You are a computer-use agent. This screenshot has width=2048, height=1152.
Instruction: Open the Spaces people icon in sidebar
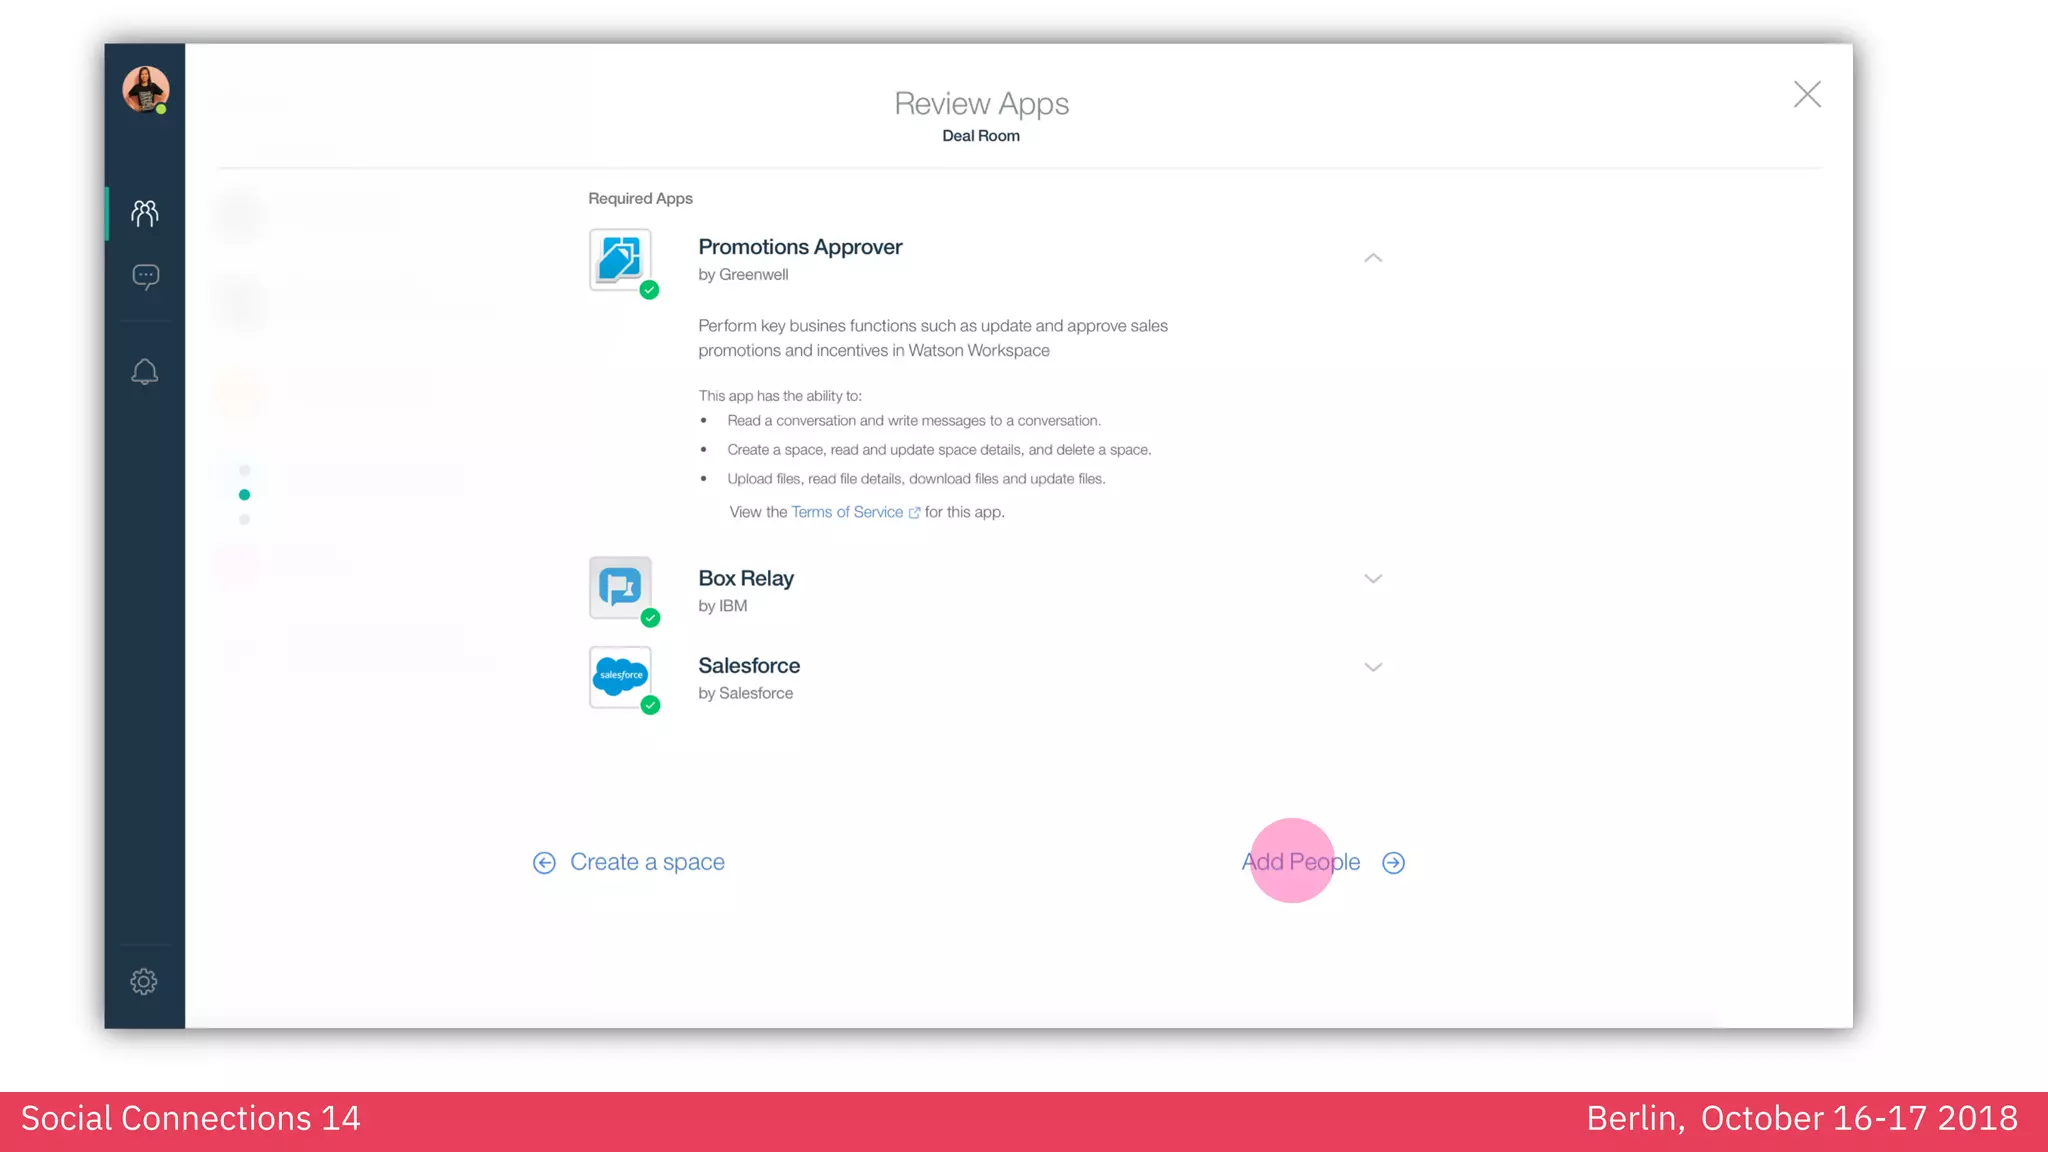point(145,213)
